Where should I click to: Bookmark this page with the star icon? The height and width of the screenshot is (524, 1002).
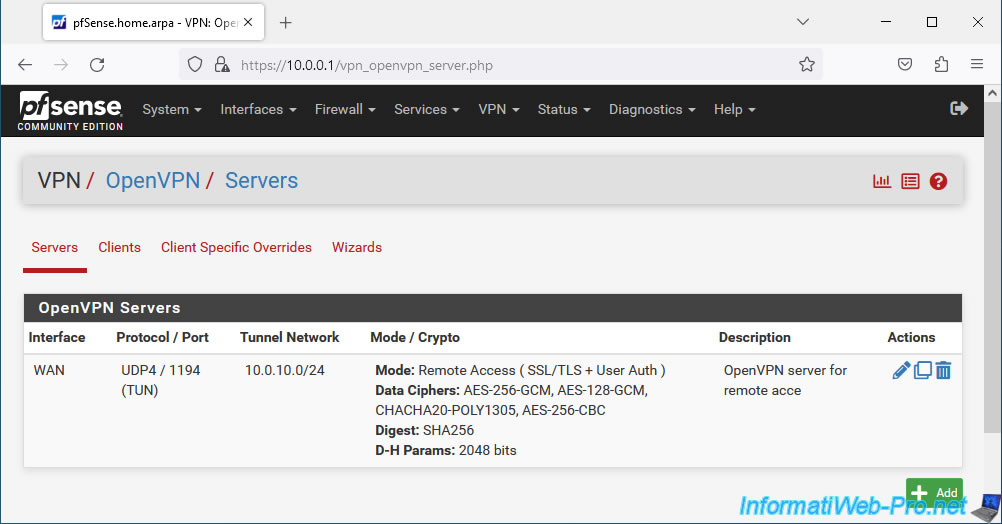[x=806, y=65]
